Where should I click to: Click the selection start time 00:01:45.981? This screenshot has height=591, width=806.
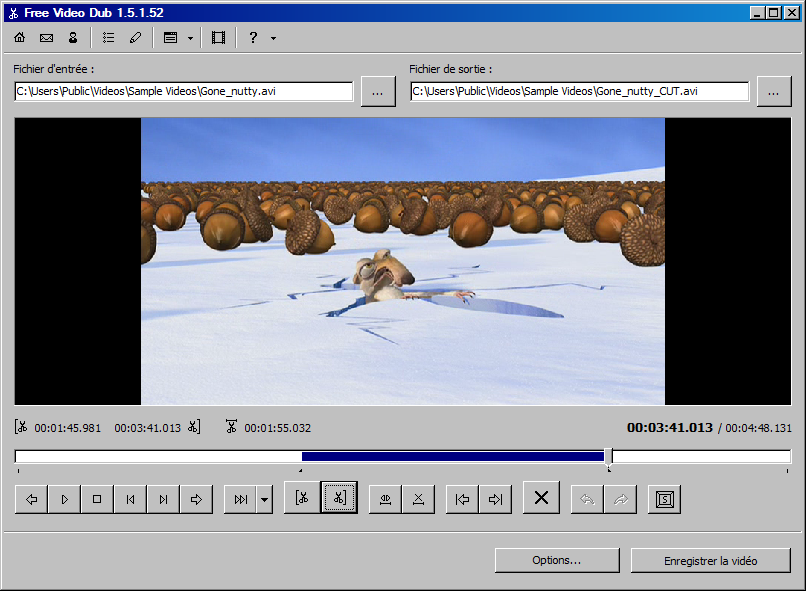click(x=67, y=428)
